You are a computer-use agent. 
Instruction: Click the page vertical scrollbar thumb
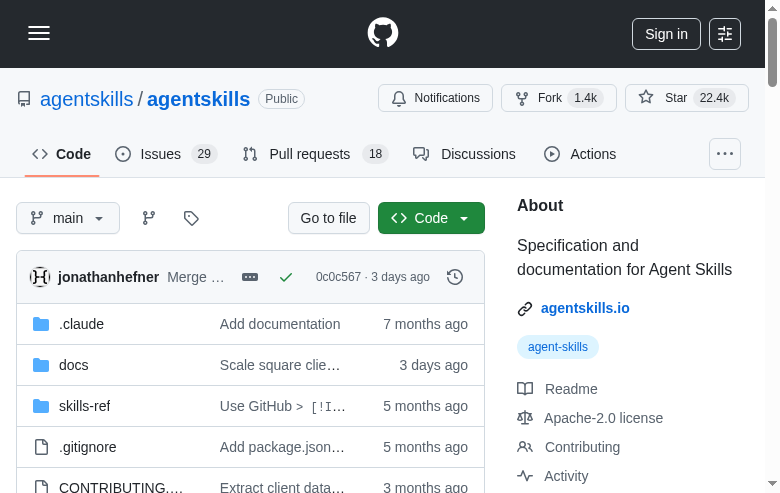pos(772,52)
